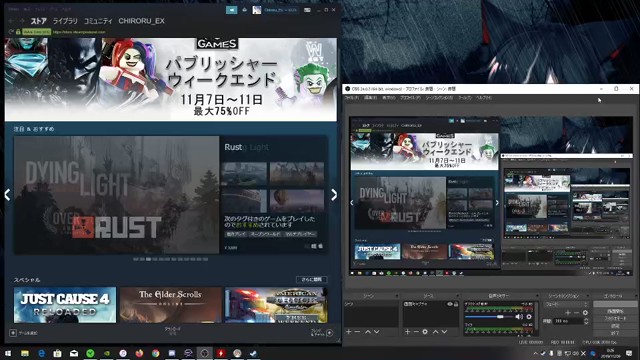
Task: Open source properties gear in OBS sources panel
Action: (x=425, y=332)
